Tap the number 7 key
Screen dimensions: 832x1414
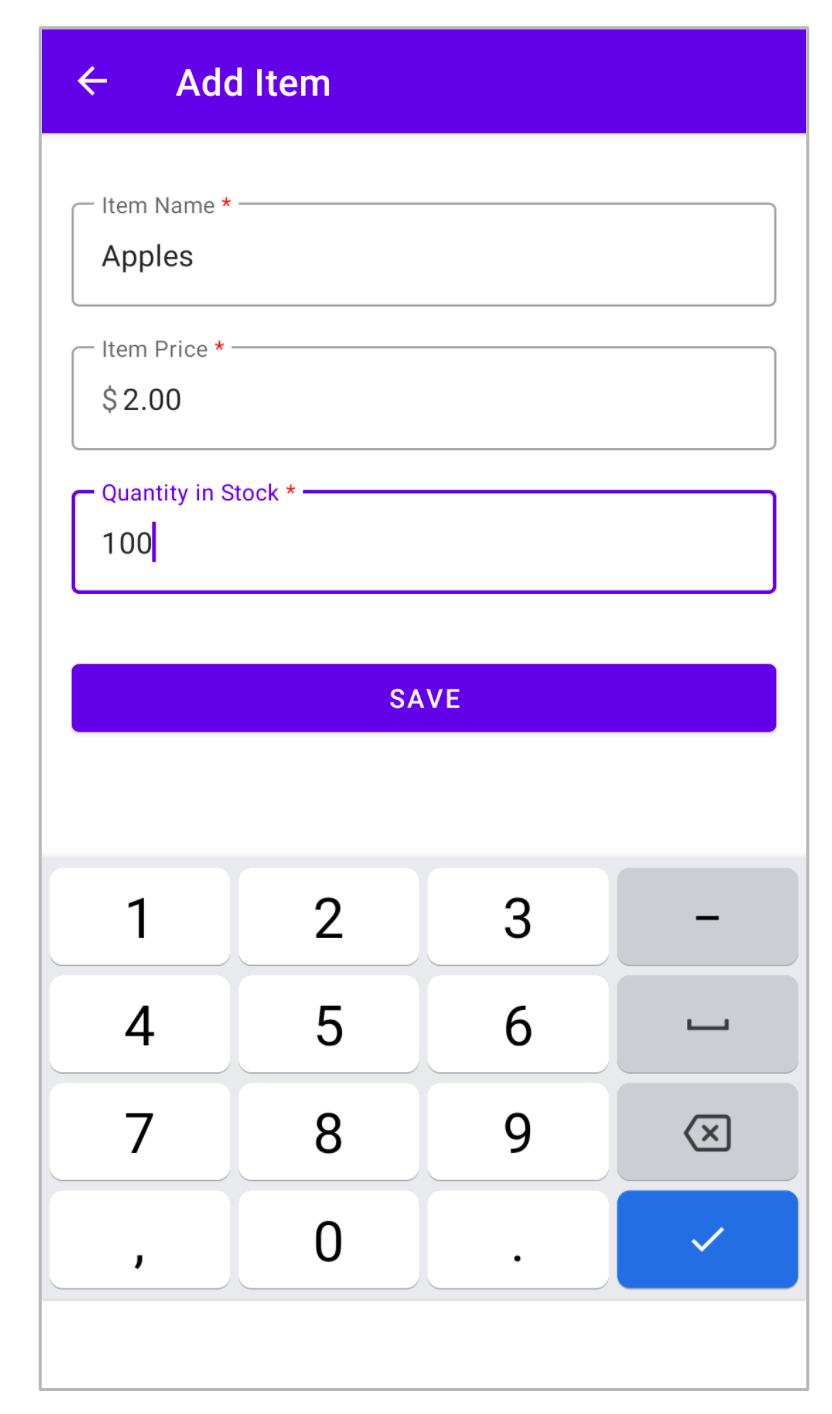tap(140, 1132)
